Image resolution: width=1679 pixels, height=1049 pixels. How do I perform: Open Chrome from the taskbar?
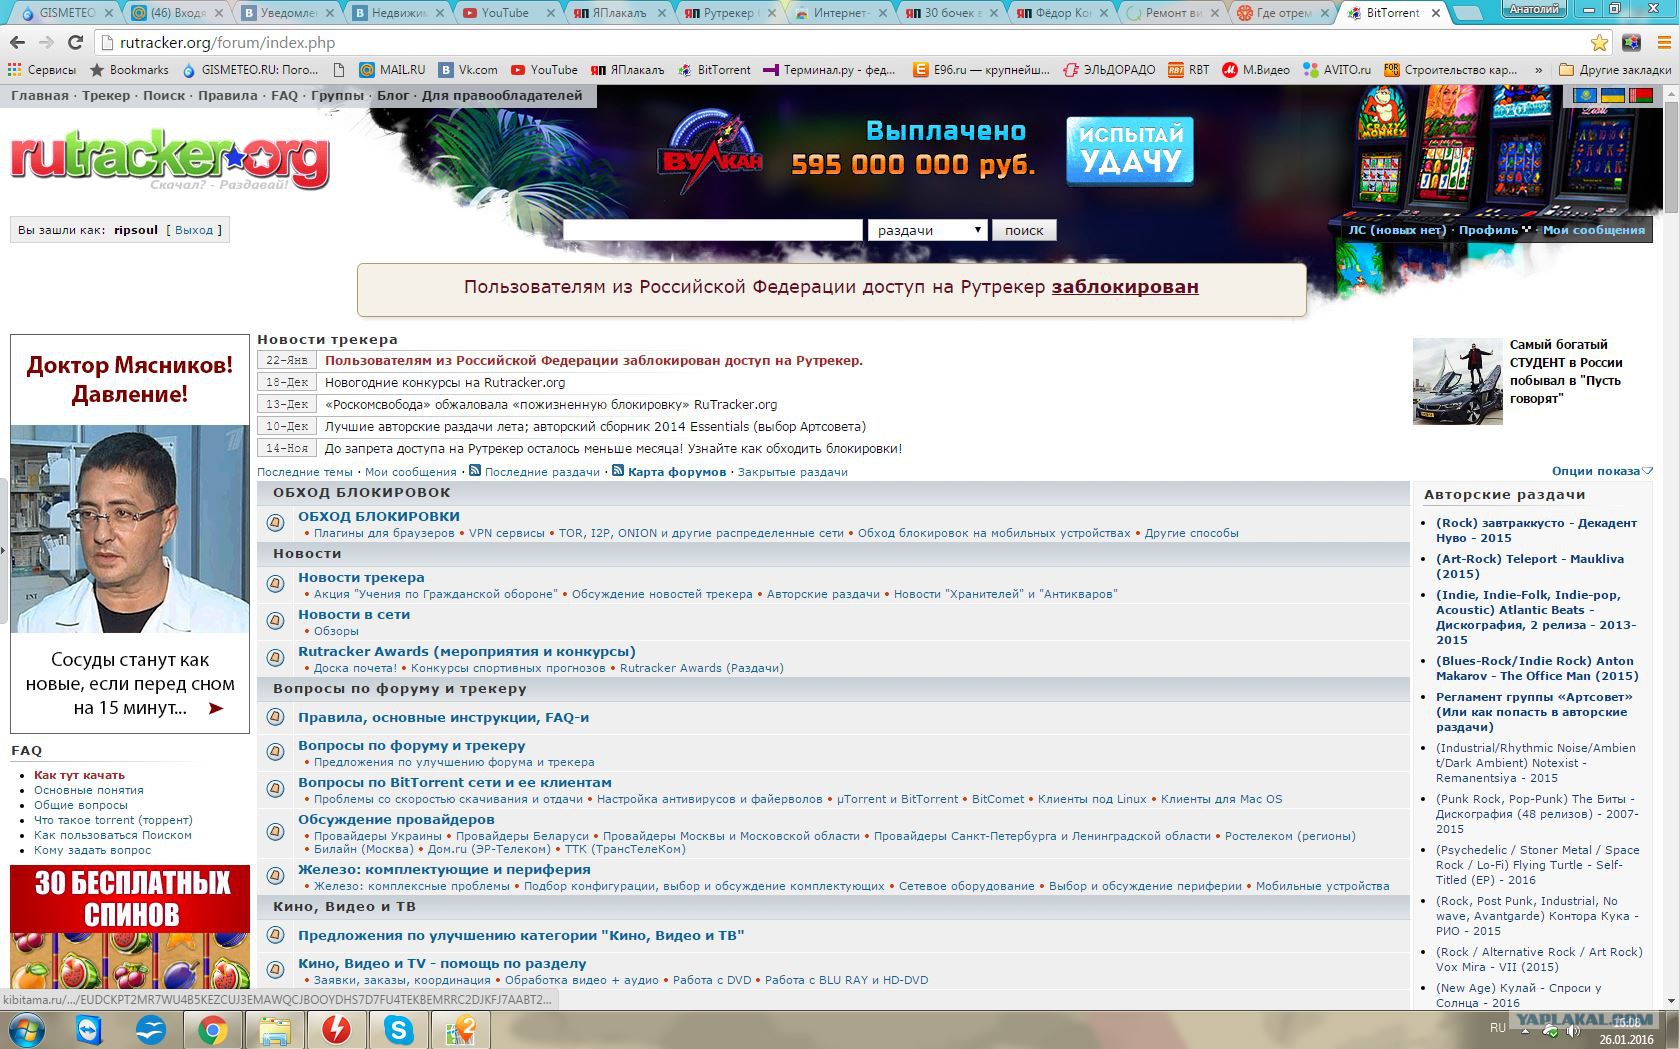click(212, 1029)
